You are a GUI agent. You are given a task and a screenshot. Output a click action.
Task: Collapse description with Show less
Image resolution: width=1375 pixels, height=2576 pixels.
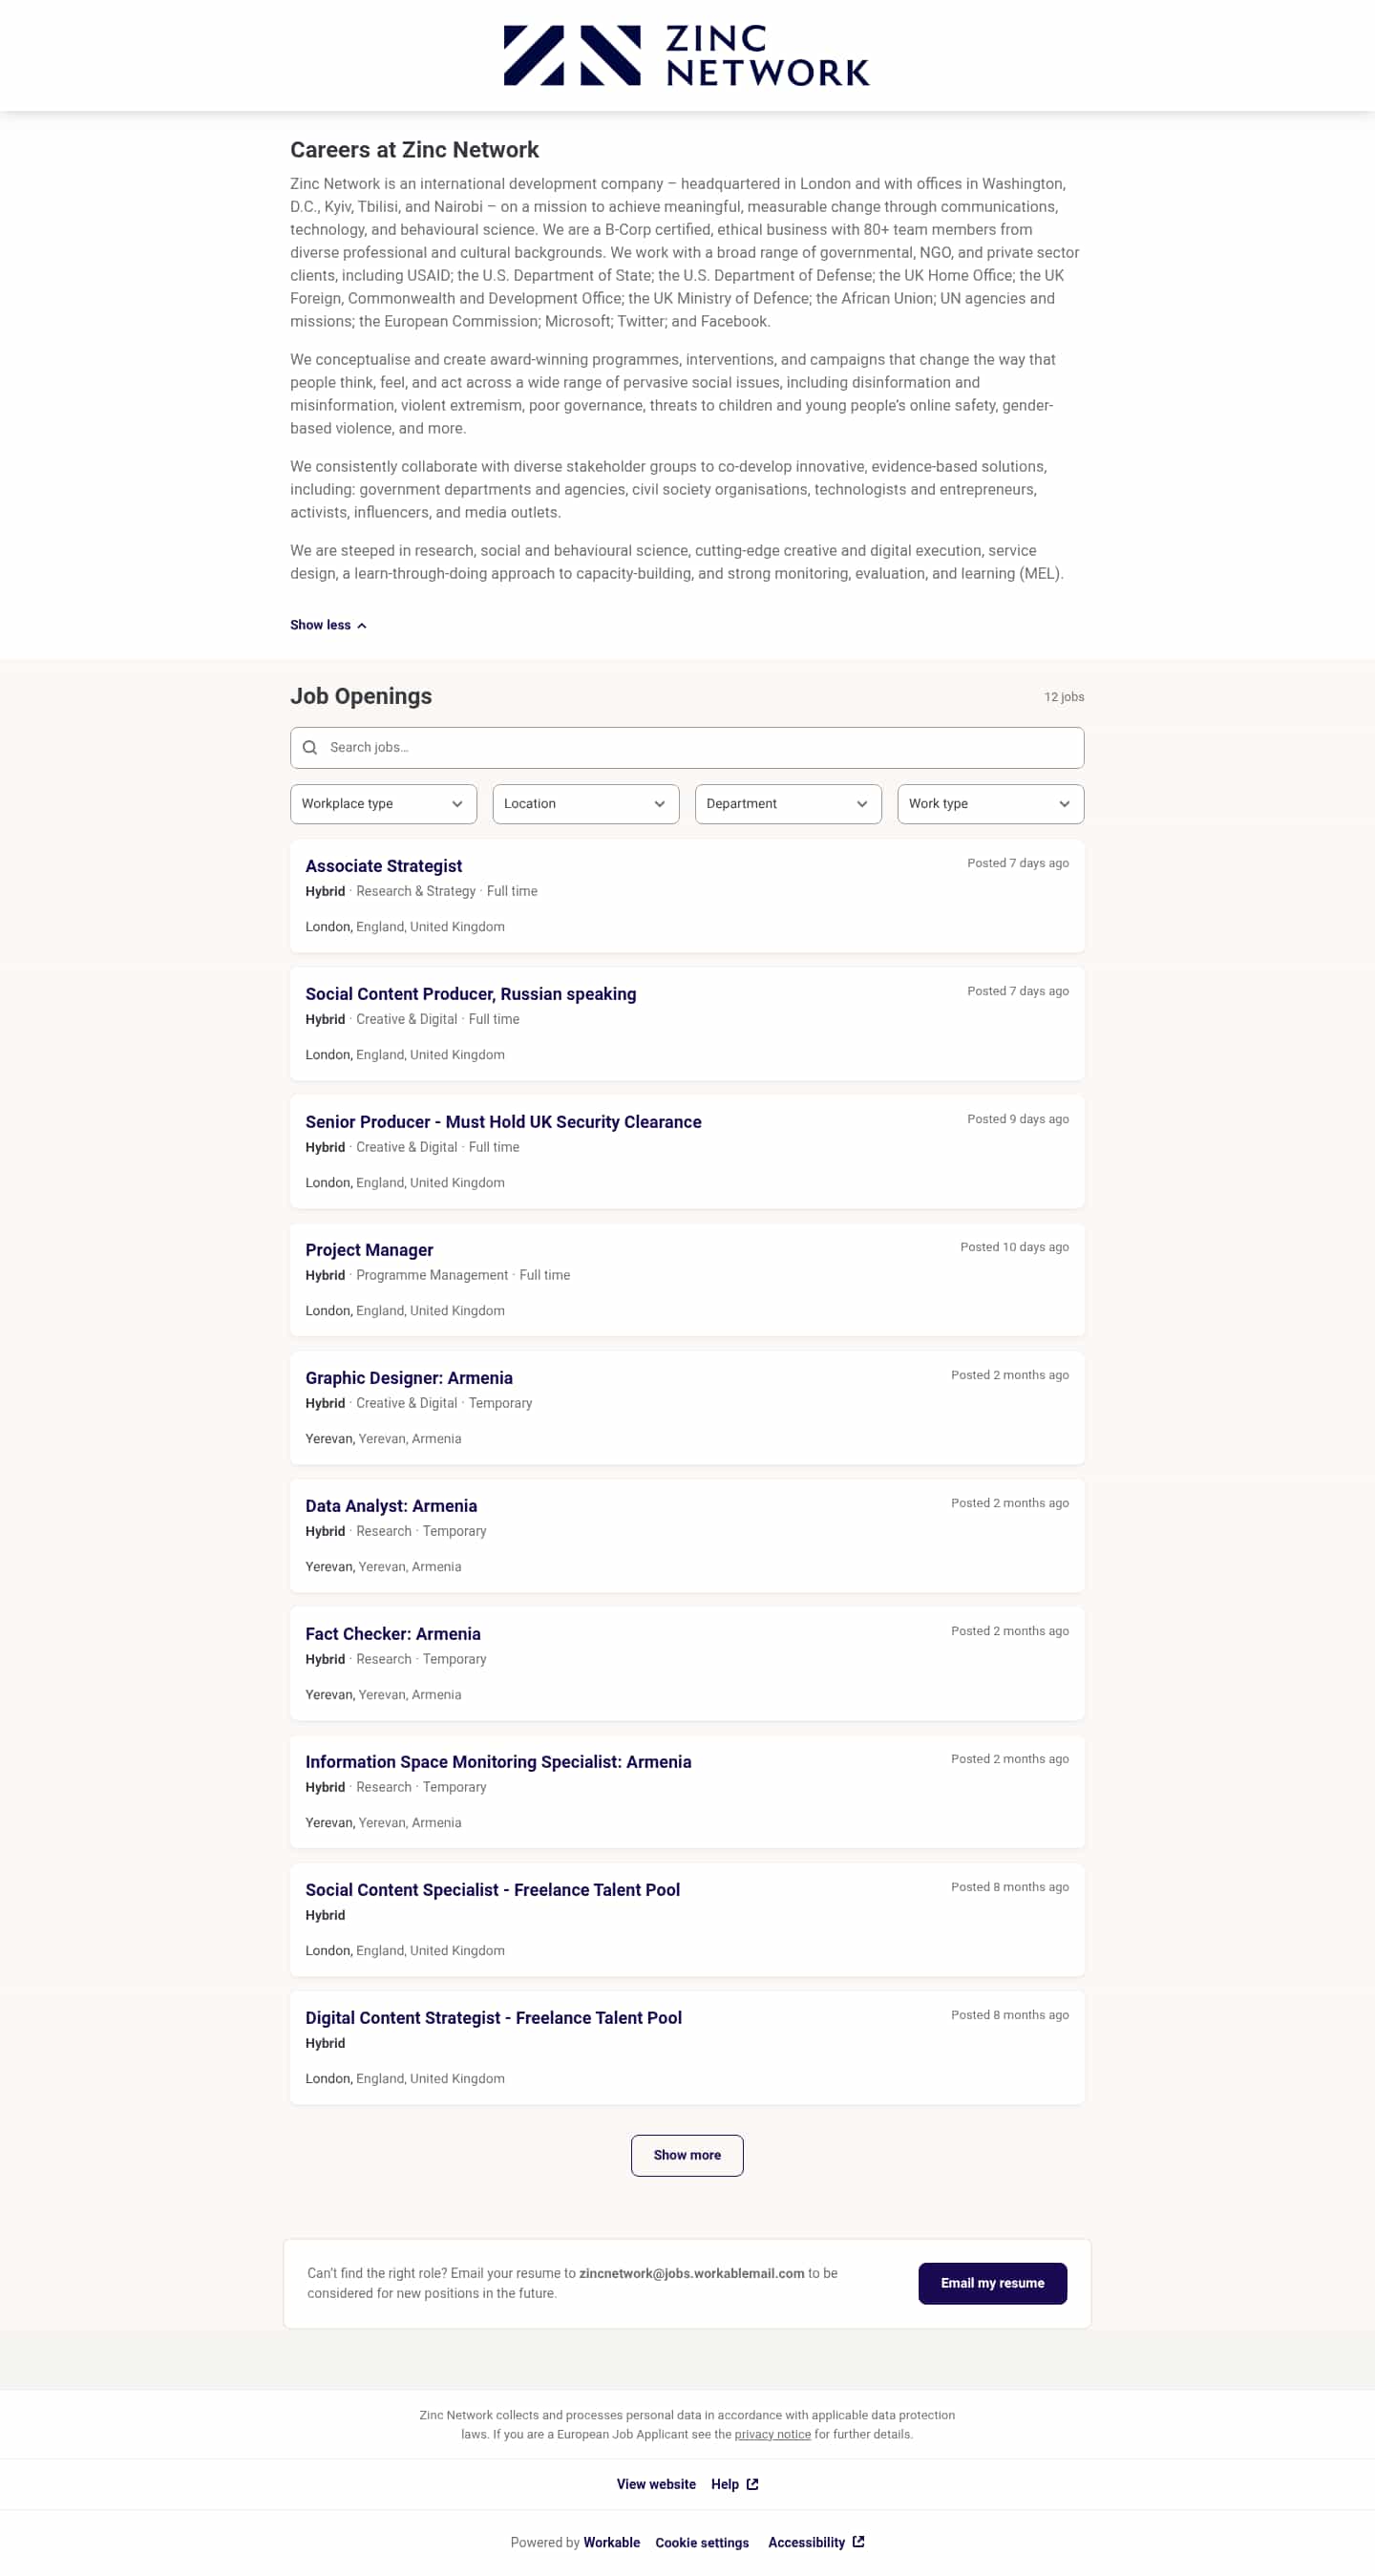tap(328, 625)
